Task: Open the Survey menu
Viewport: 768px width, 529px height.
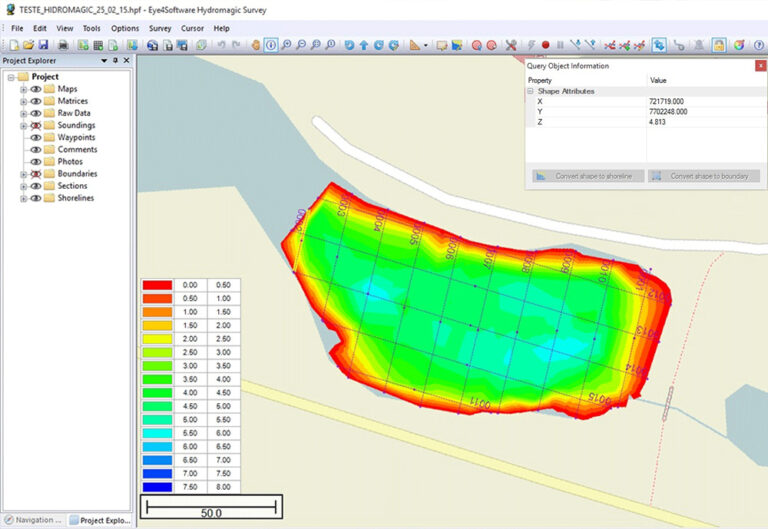Action: (160, 28)
